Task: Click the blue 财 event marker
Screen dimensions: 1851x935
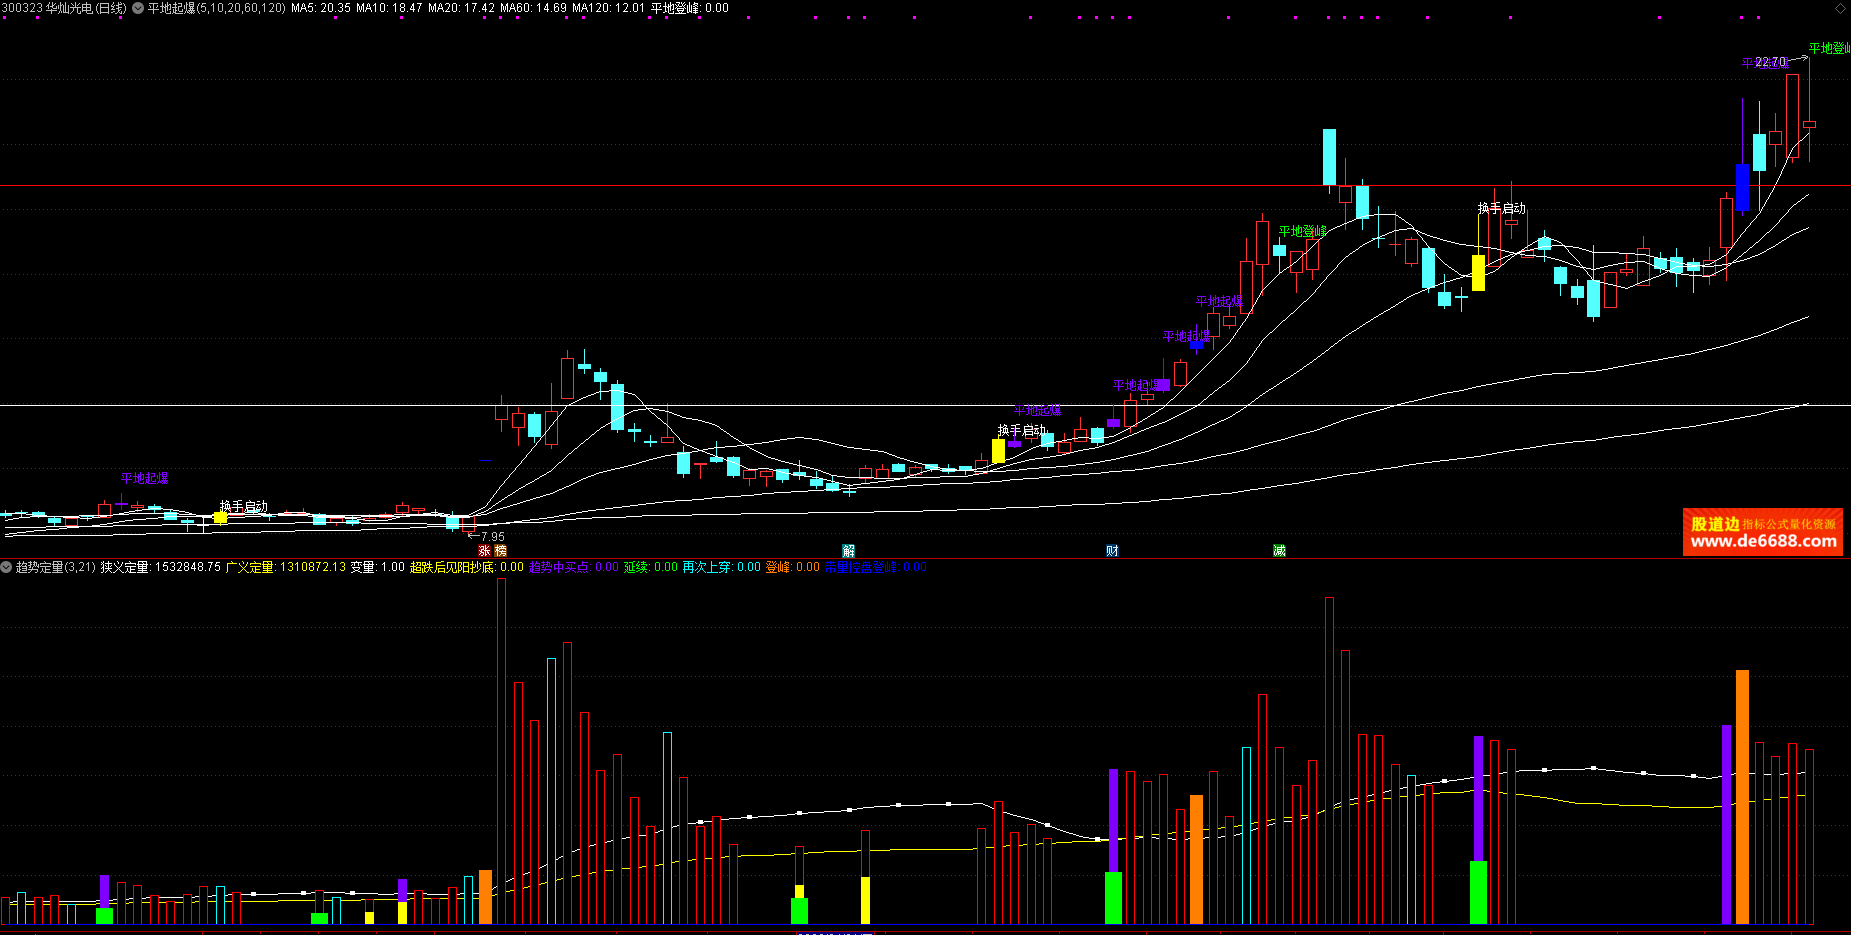Action: 1112,551
